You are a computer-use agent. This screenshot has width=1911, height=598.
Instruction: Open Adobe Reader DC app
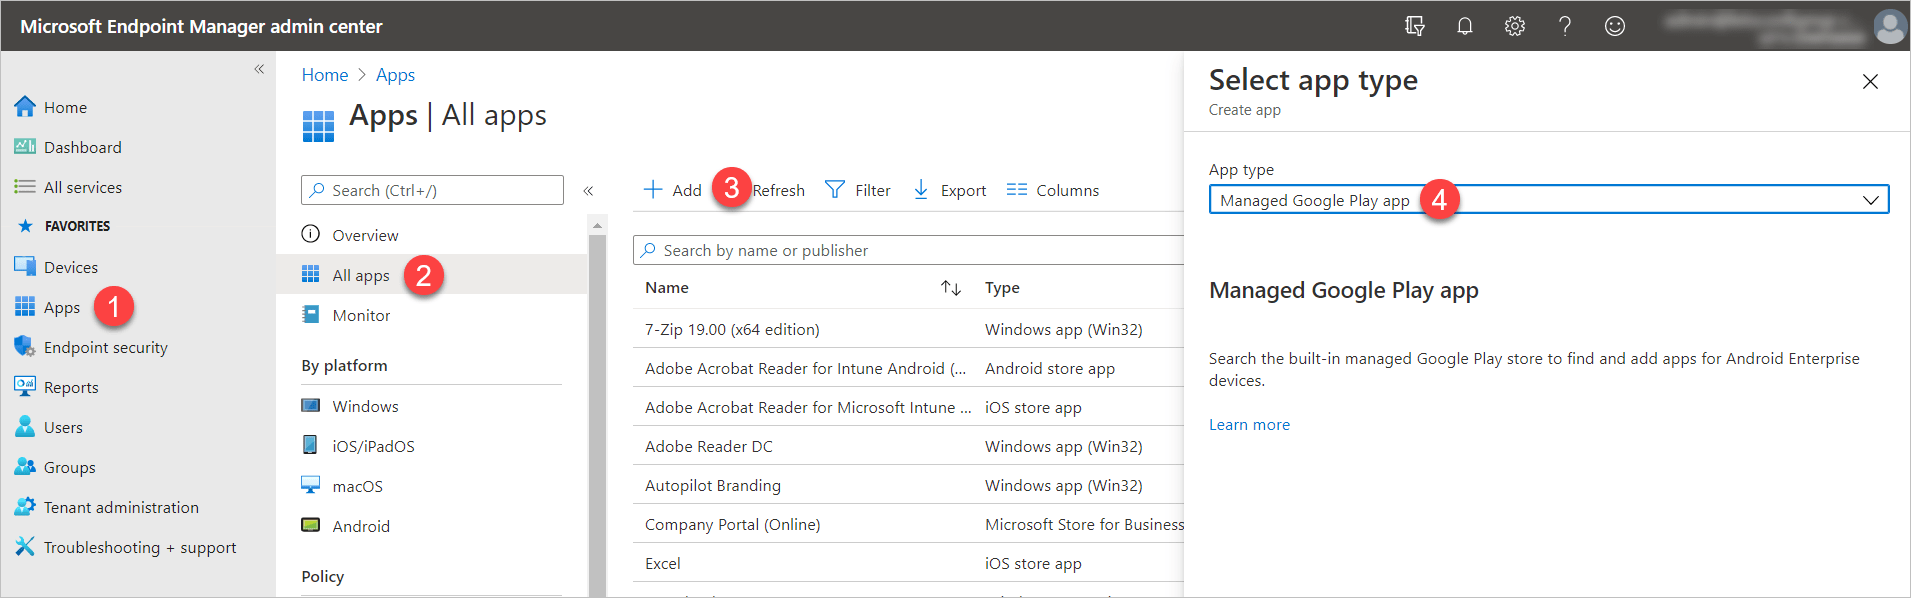point(709,446)
